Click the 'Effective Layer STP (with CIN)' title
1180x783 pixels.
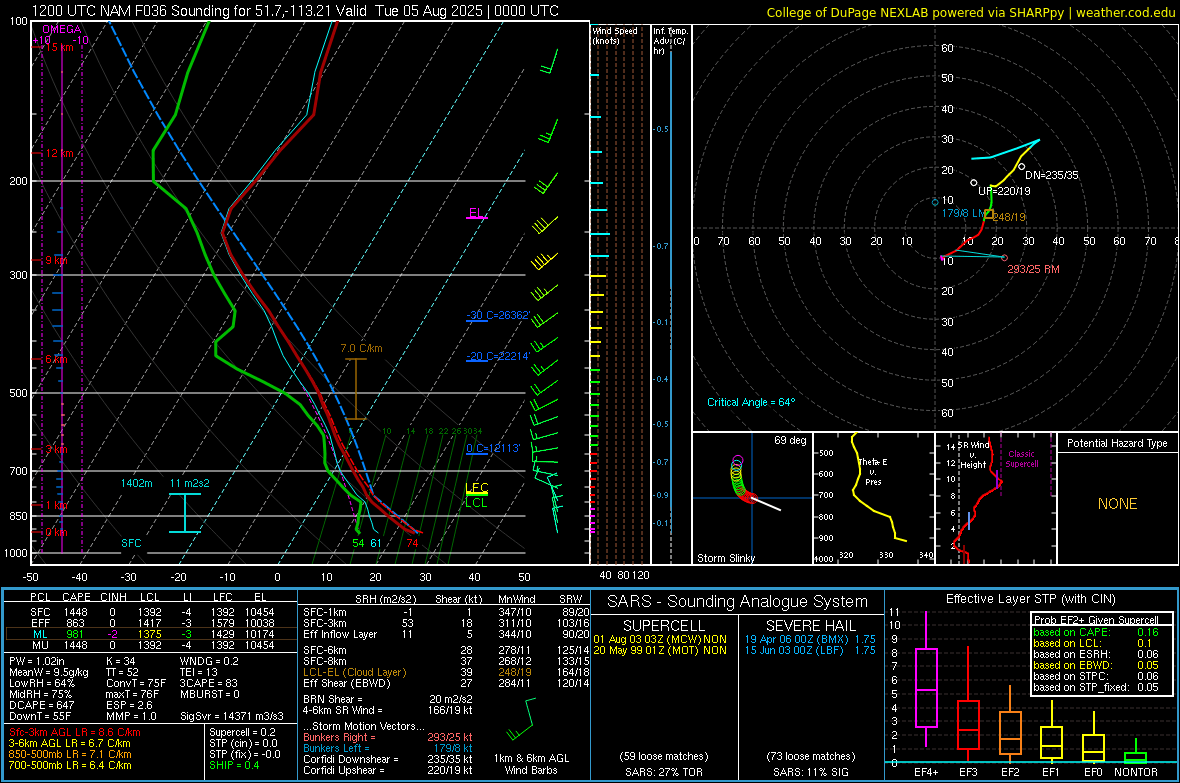coord(1030,599)
